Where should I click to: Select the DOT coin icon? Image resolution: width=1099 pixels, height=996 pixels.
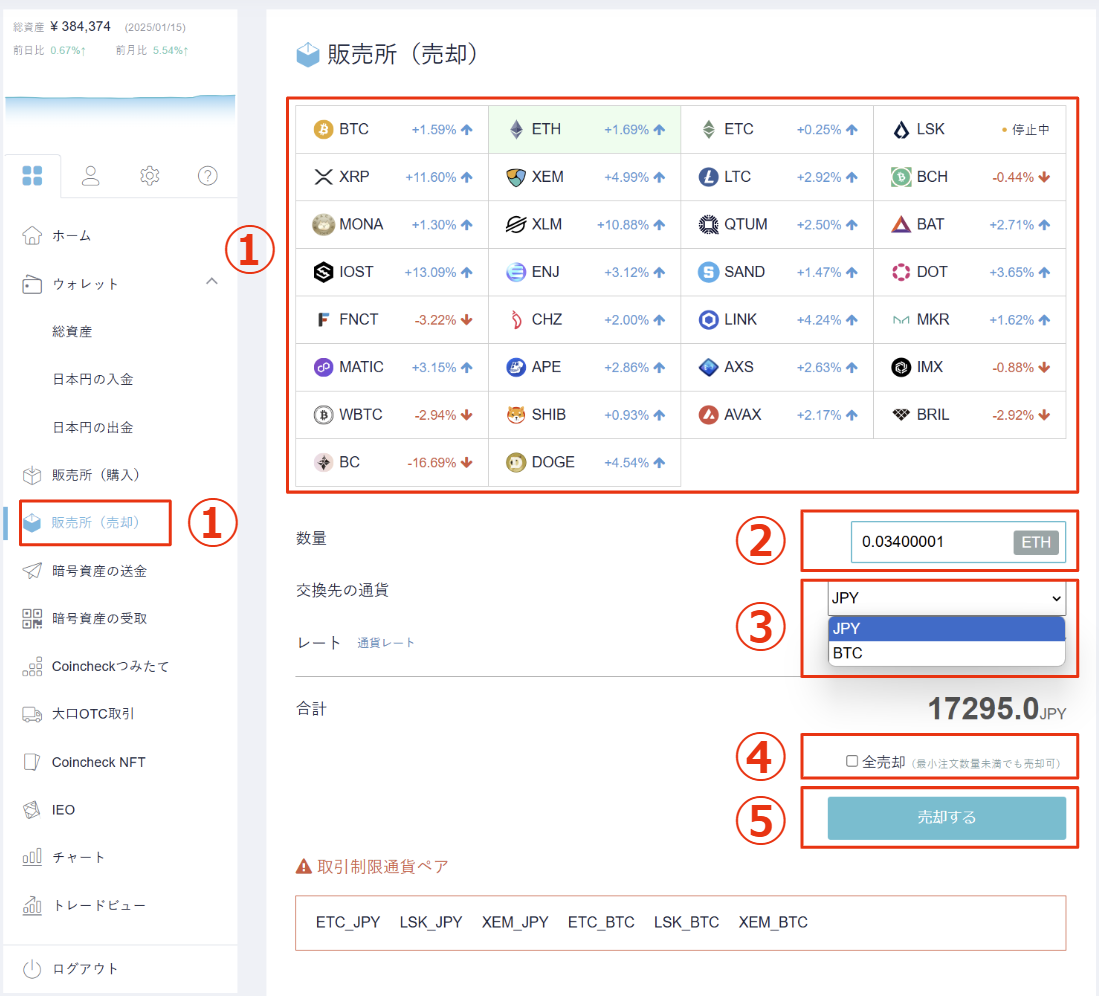tap(901, 272)
